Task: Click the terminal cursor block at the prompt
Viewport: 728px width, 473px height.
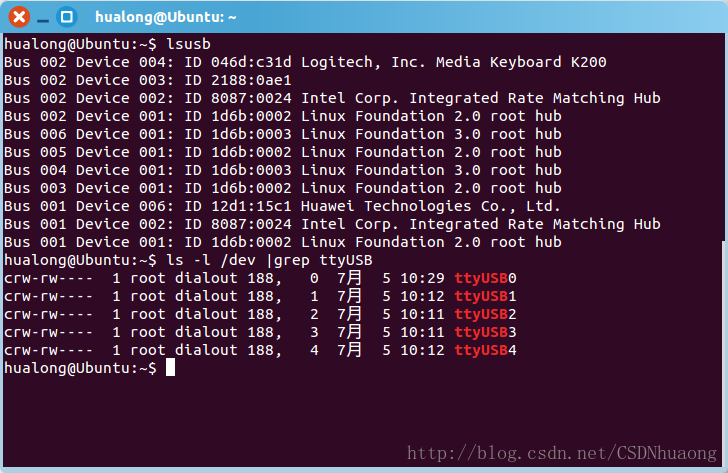Action: click(x=171, y=368)
